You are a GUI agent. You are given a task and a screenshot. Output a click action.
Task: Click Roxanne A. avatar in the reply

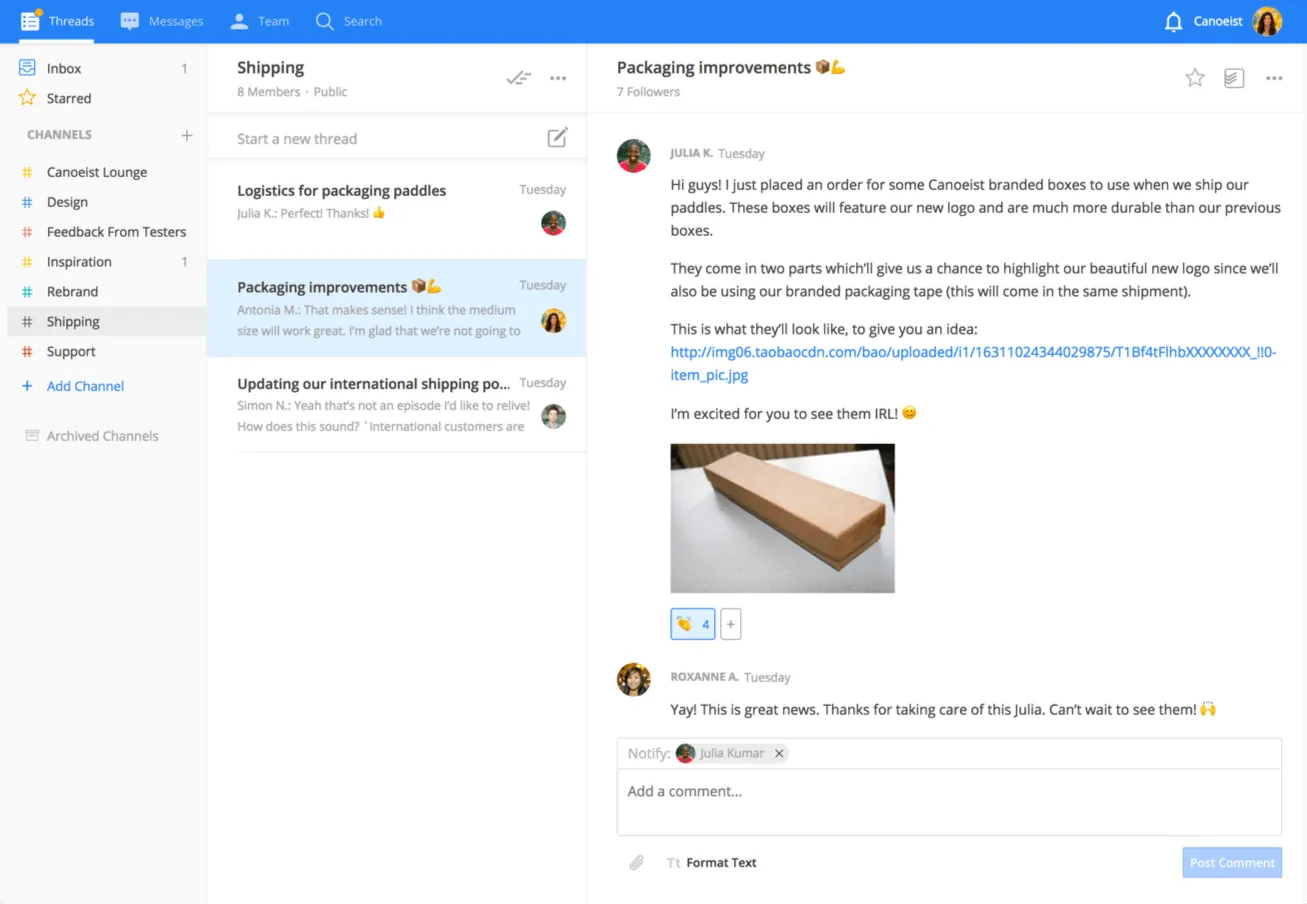point(634,680)
